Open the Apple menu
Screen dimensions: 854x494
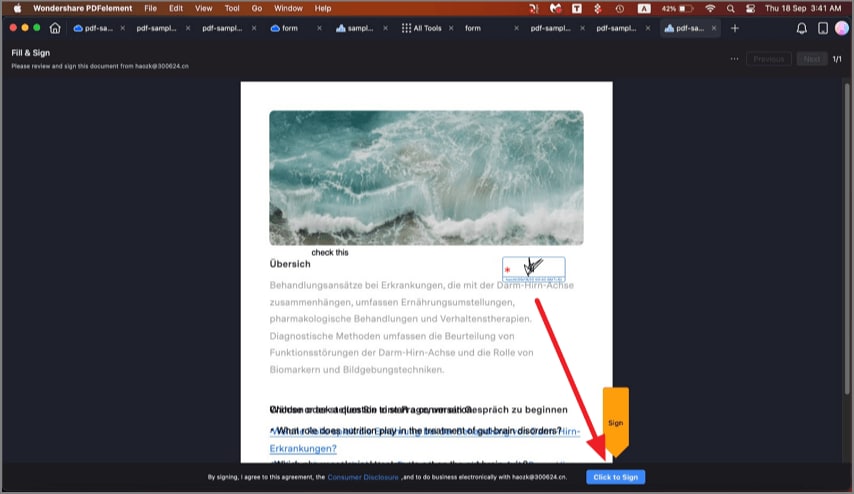17,8
